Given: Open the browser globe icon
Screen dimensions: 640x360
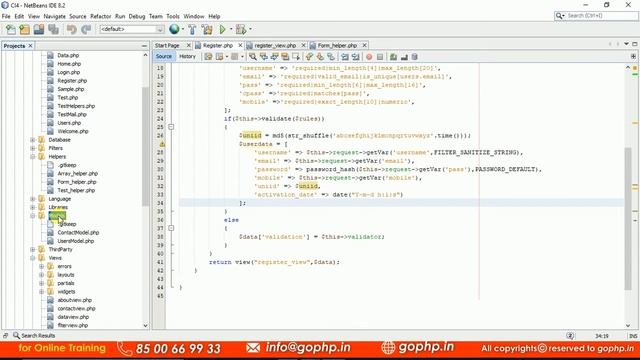Looking at the screenshot, I should pyautogui.click(x=174, y=29).
